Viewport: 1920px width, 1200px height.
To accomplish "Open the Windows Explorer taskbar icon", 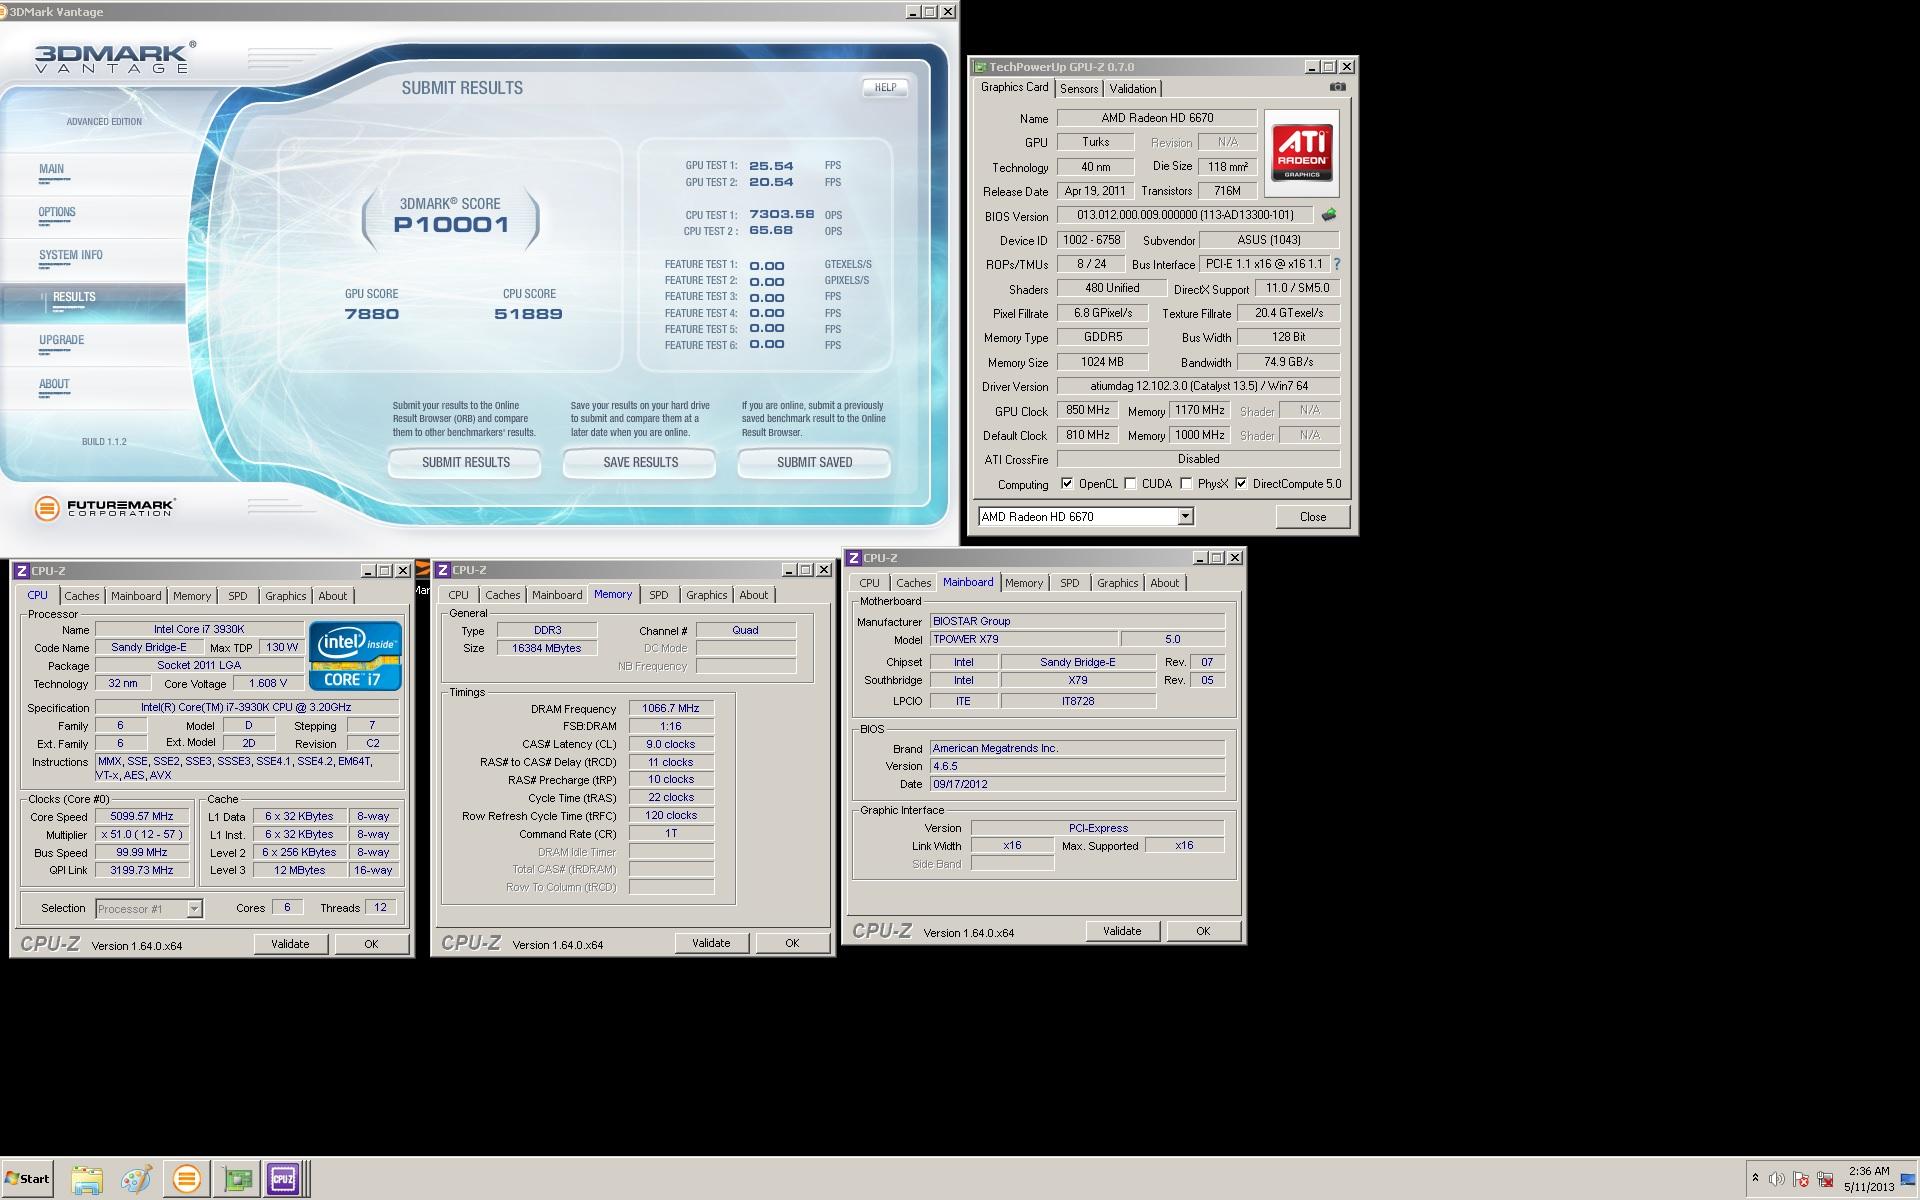I will point(87,1179).
